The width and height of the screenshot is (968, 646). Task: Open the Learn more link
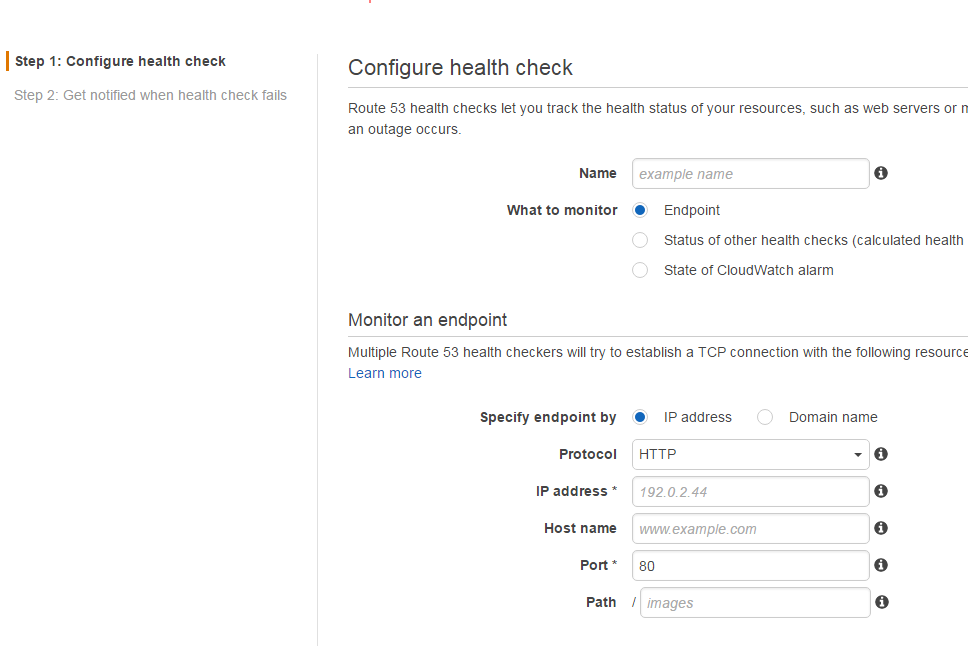(385, 373)
